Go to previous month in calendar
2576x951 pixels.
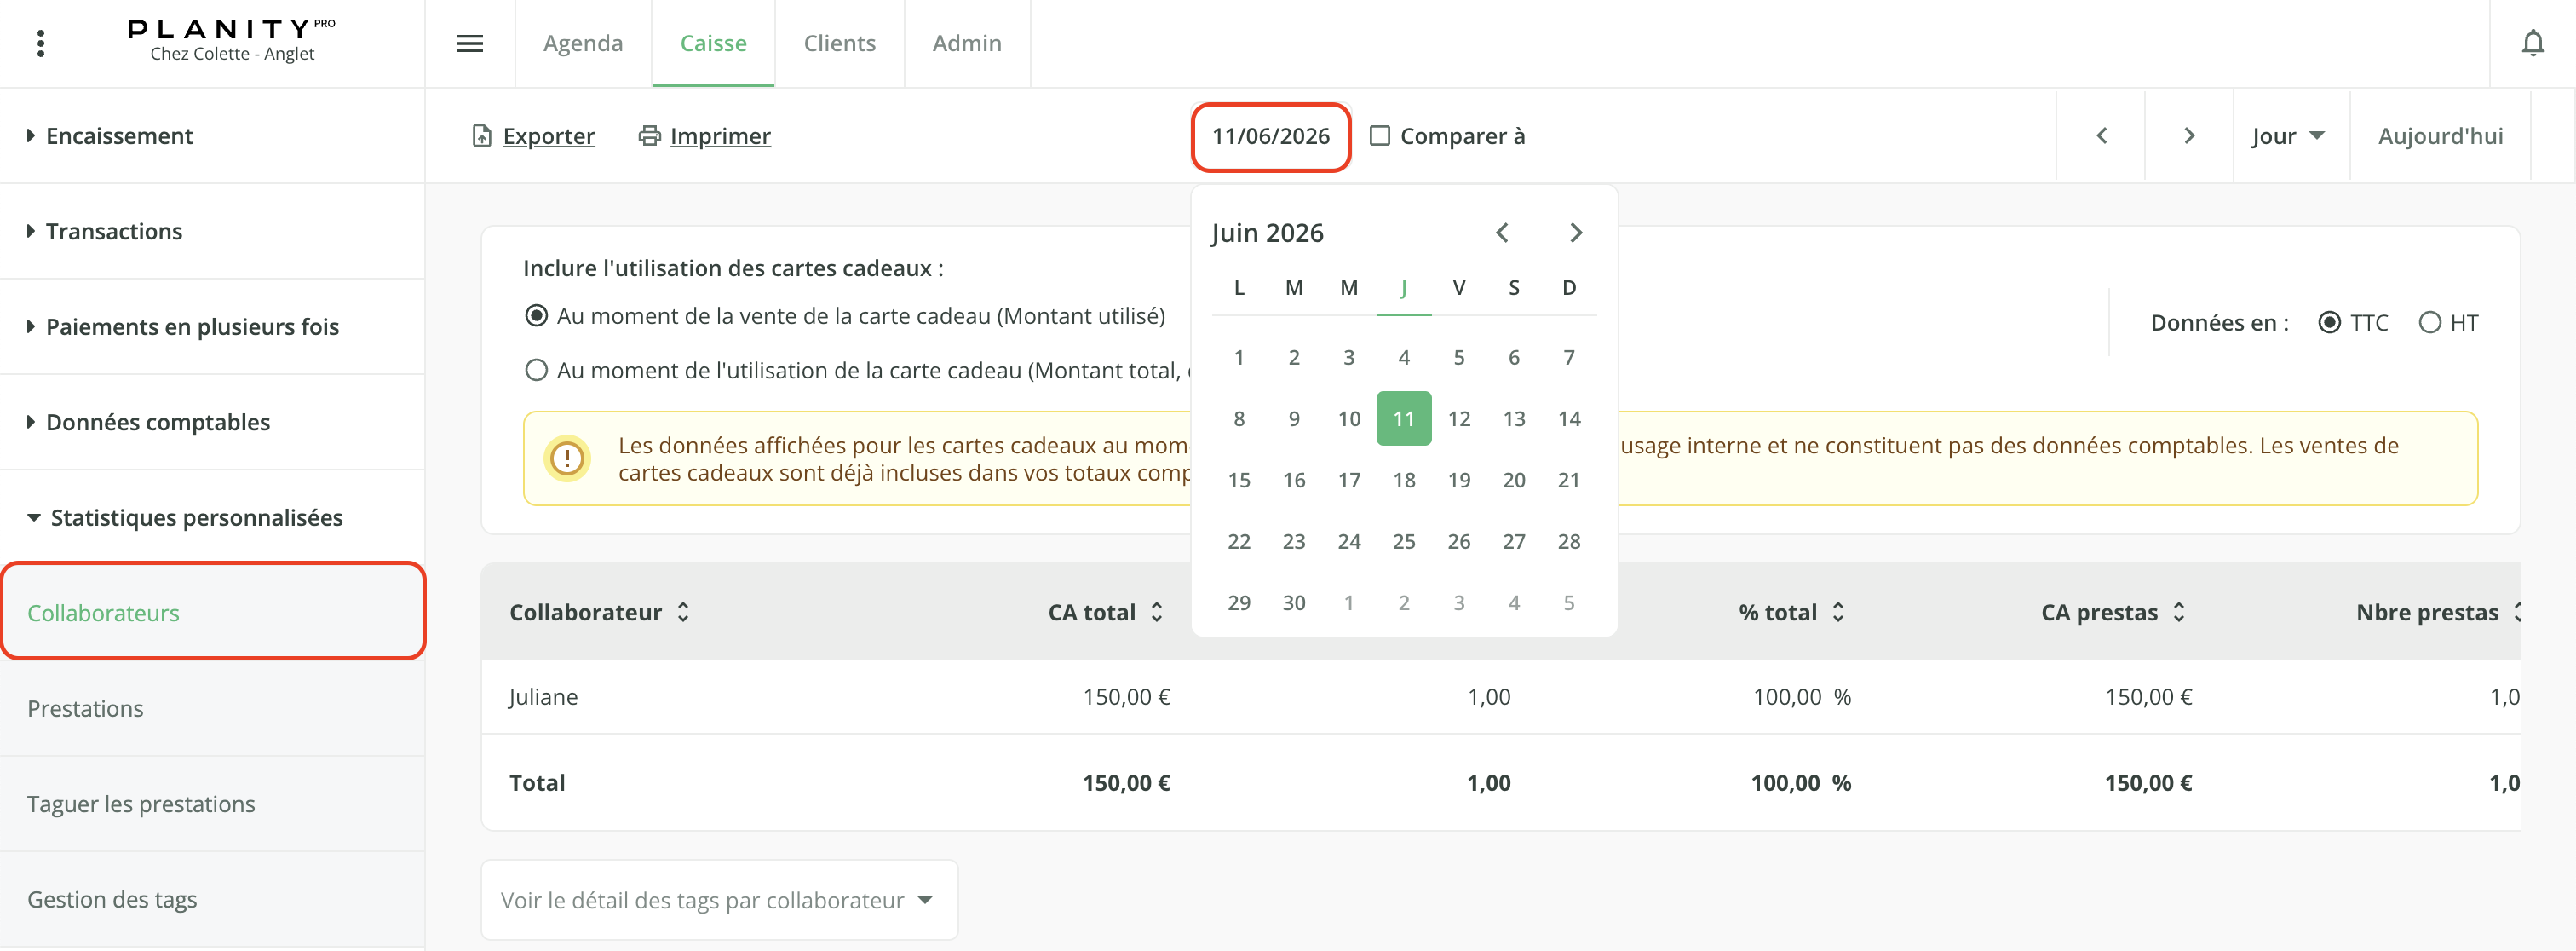[x=1502, y=233]
